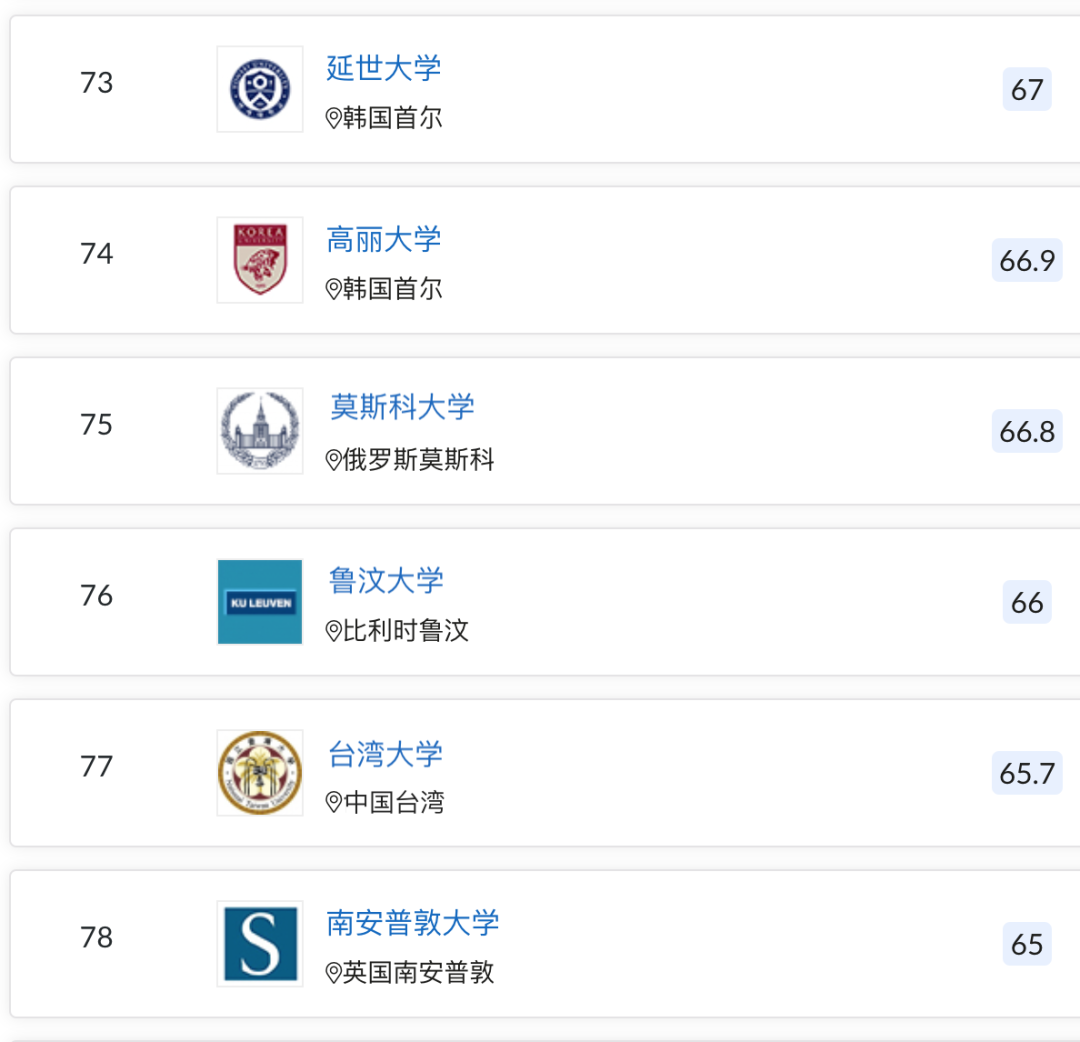The width and height of the screenshot is (1080, 1042).
Task: Open the 高丽大学 link
Action: click(x=383, y=240)
